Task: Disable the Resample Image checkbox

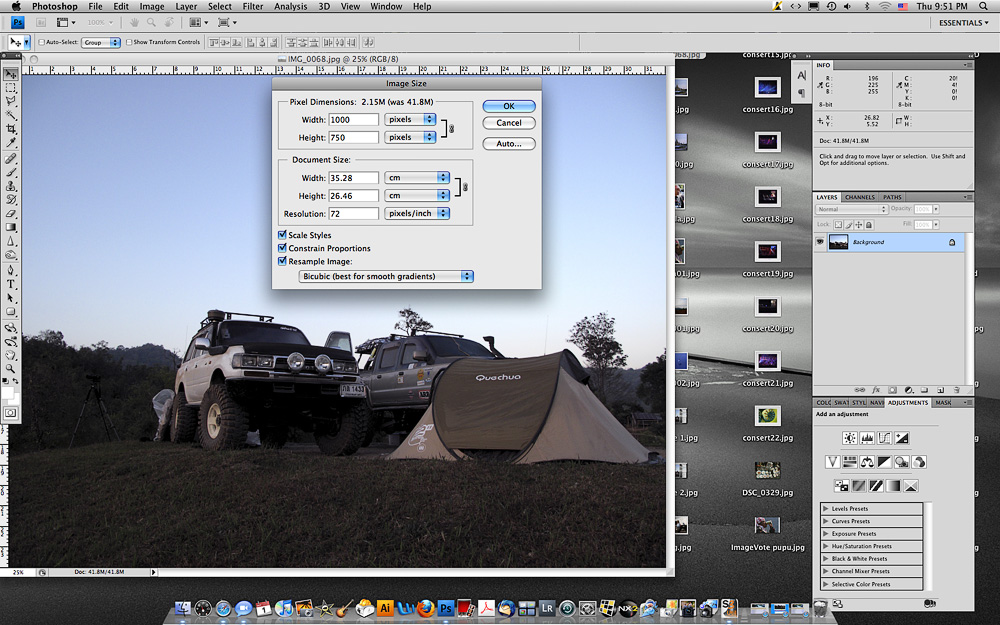Action: click(282, 261)
